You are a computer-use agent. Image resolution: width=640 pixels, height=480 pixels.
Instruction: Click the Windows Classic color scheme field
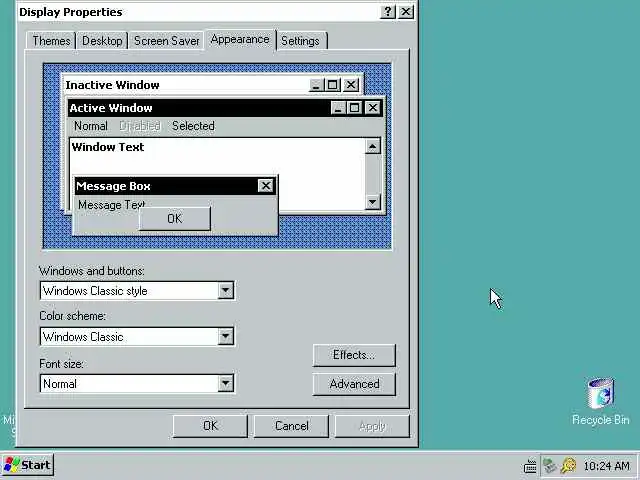[x=137, y=337]
